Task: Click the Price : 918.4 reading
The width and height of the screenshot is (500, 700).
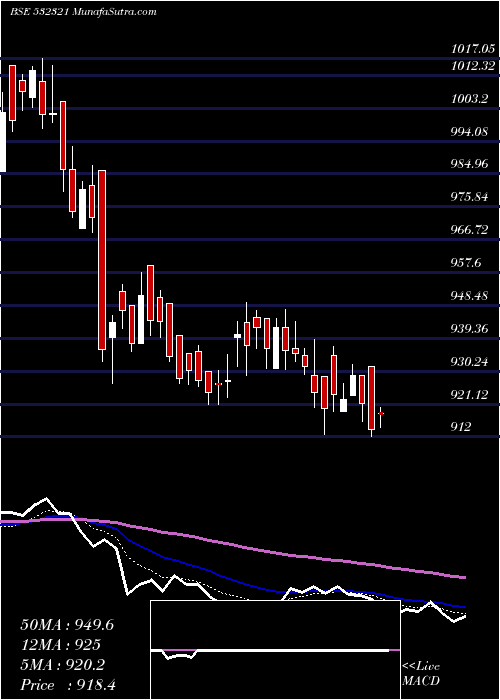Action: pos(68,685)
